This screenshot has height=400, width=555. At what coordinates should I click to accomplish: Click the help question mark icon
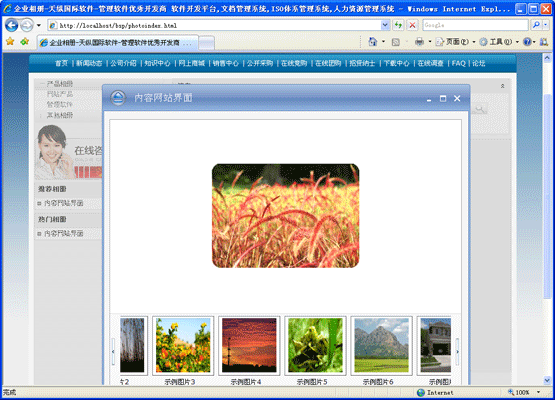[527, 42]
